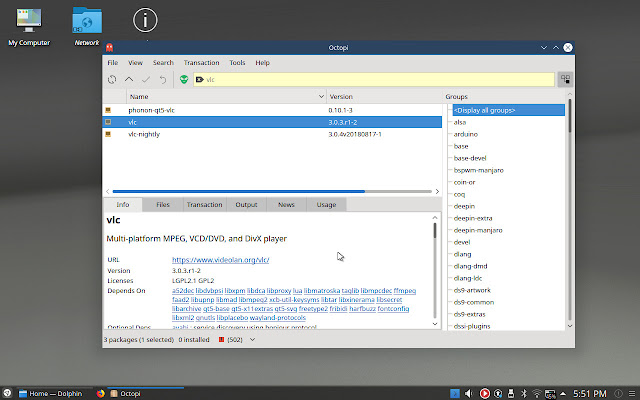The image size is (640, 400).
Task: Click the qt5-base dependency link
Action: click(x=216, y=309)
